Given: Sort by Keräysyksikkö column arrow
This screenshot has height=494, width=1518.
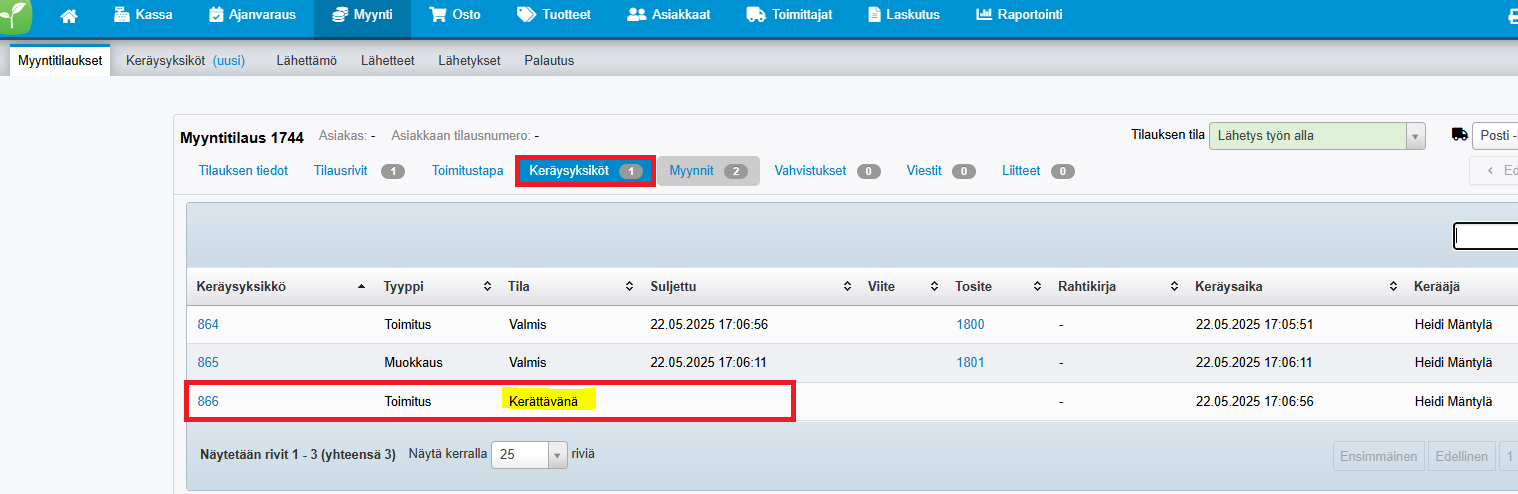Looking at the screenshot, I should point(361,287).
